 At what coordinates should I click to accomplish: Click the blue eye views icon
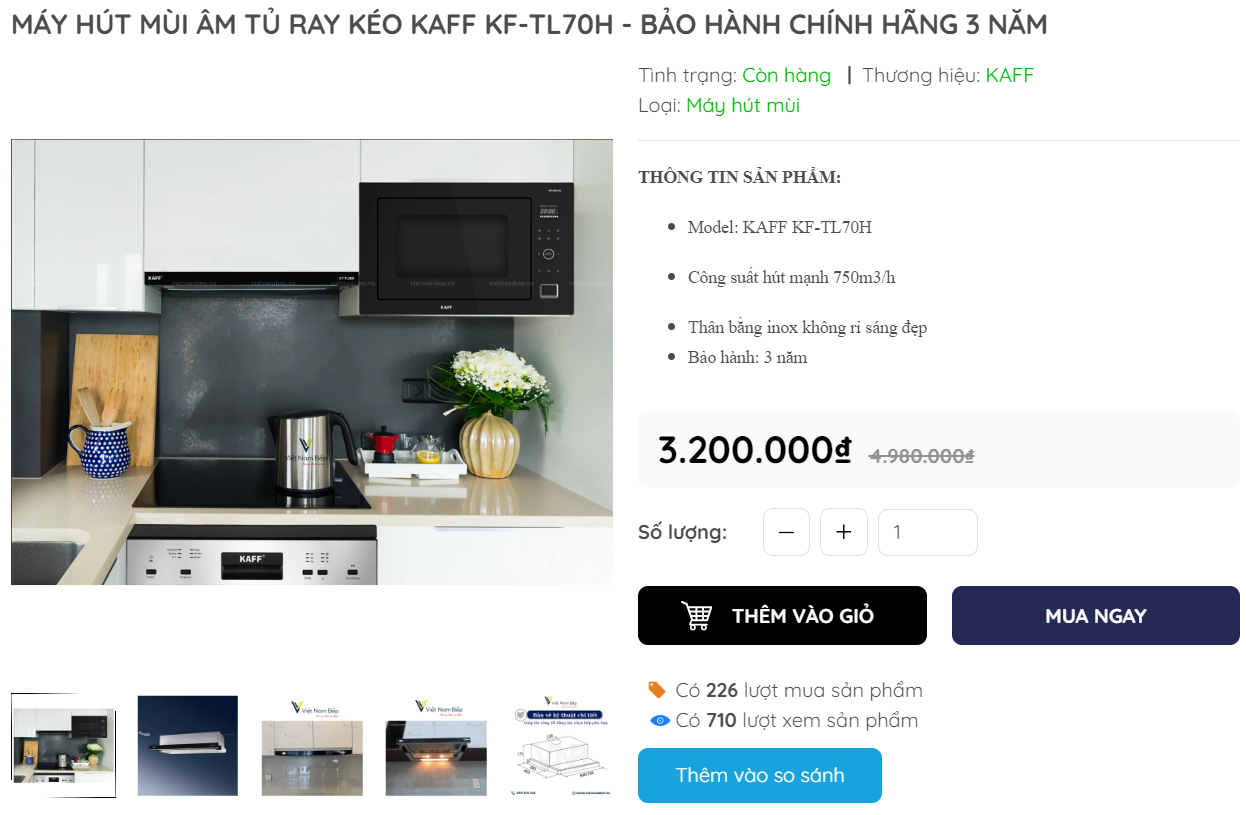point(659,720)
